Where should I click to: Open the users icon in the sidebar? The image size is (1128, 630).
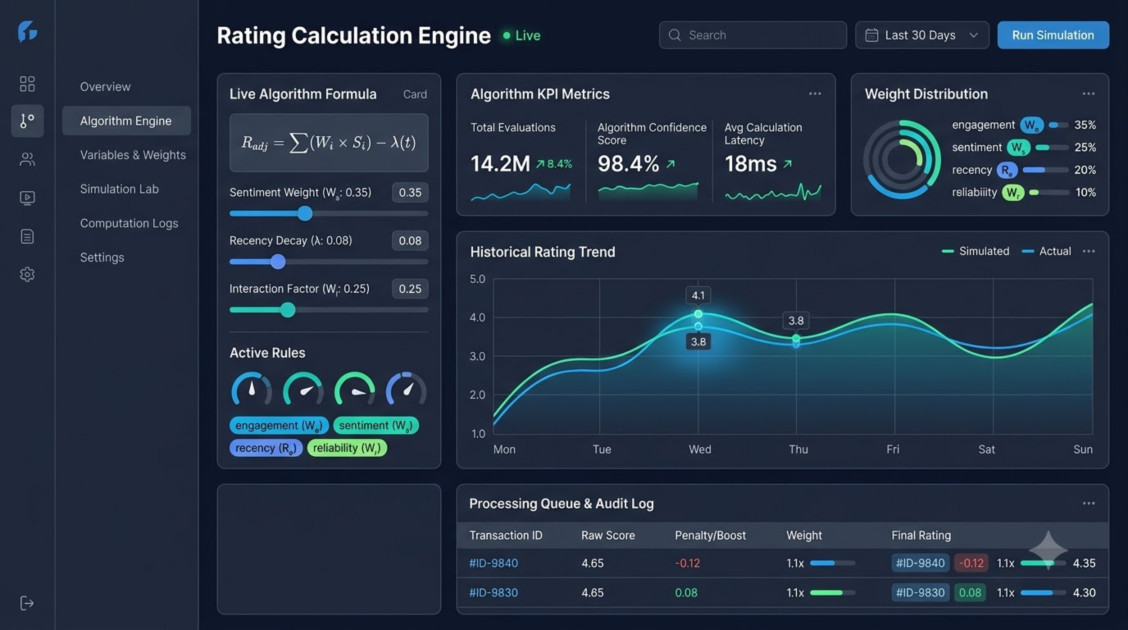(x=27, y=159)
